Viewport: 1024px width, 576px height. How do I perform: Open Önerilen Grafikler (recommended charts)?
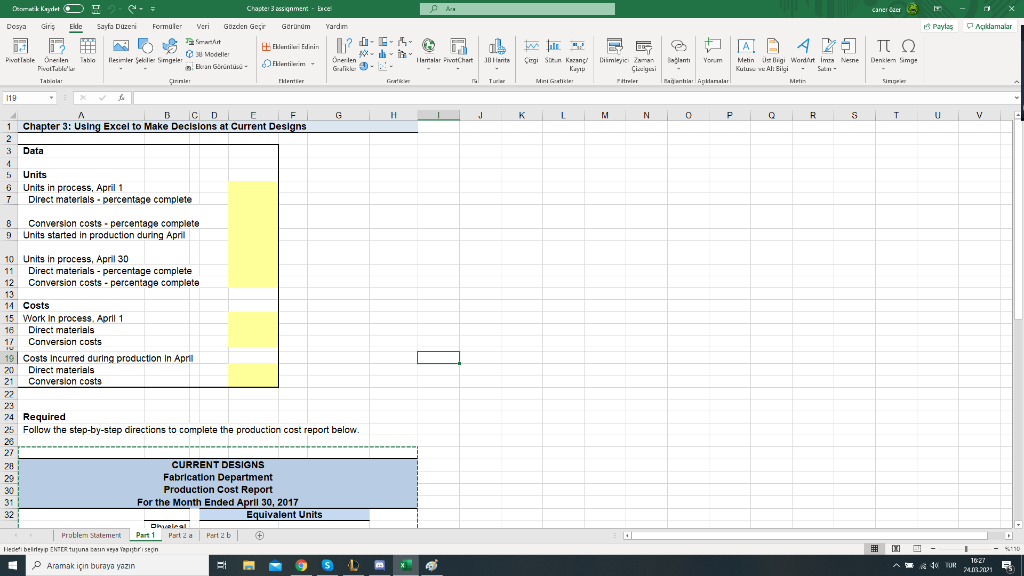click(x=344, y=54)
